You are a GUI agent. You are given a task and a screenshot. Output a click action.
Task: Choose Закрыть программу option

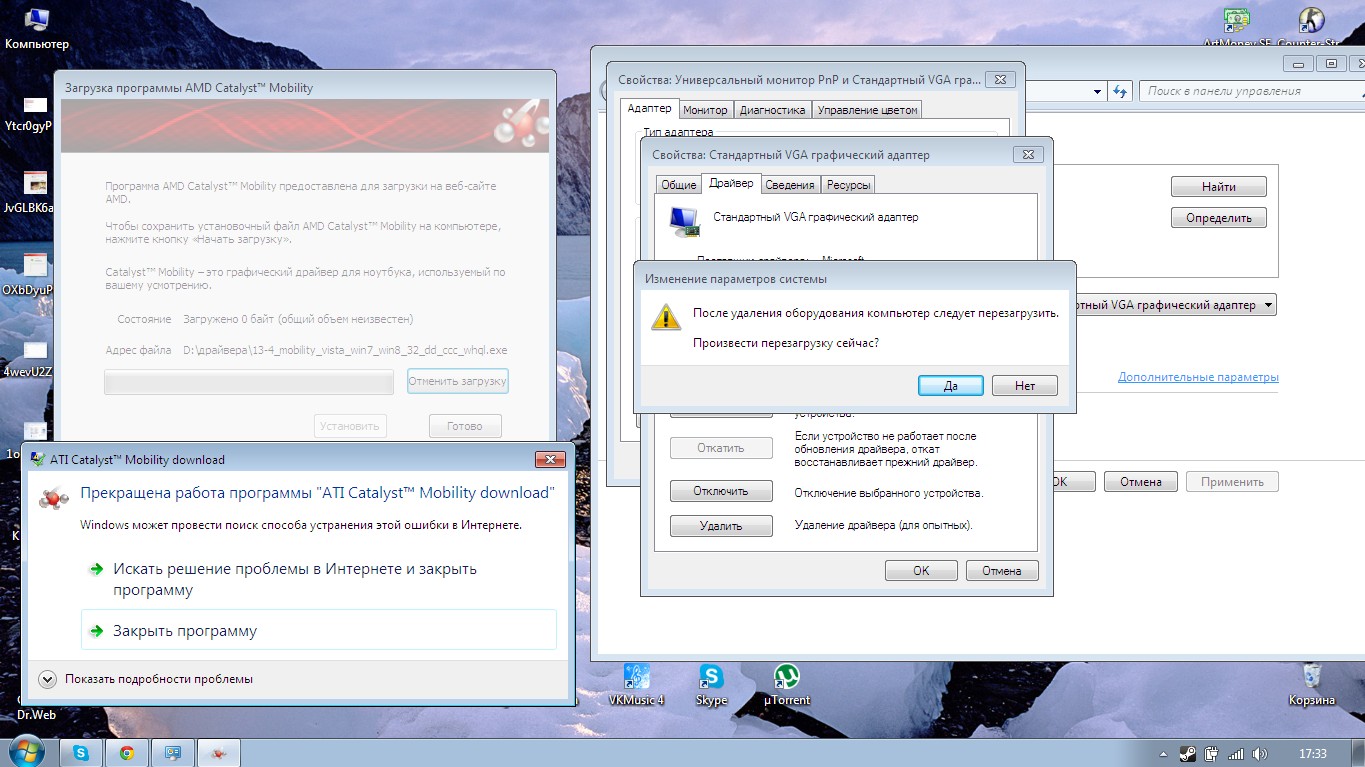(x=318, y=631)
